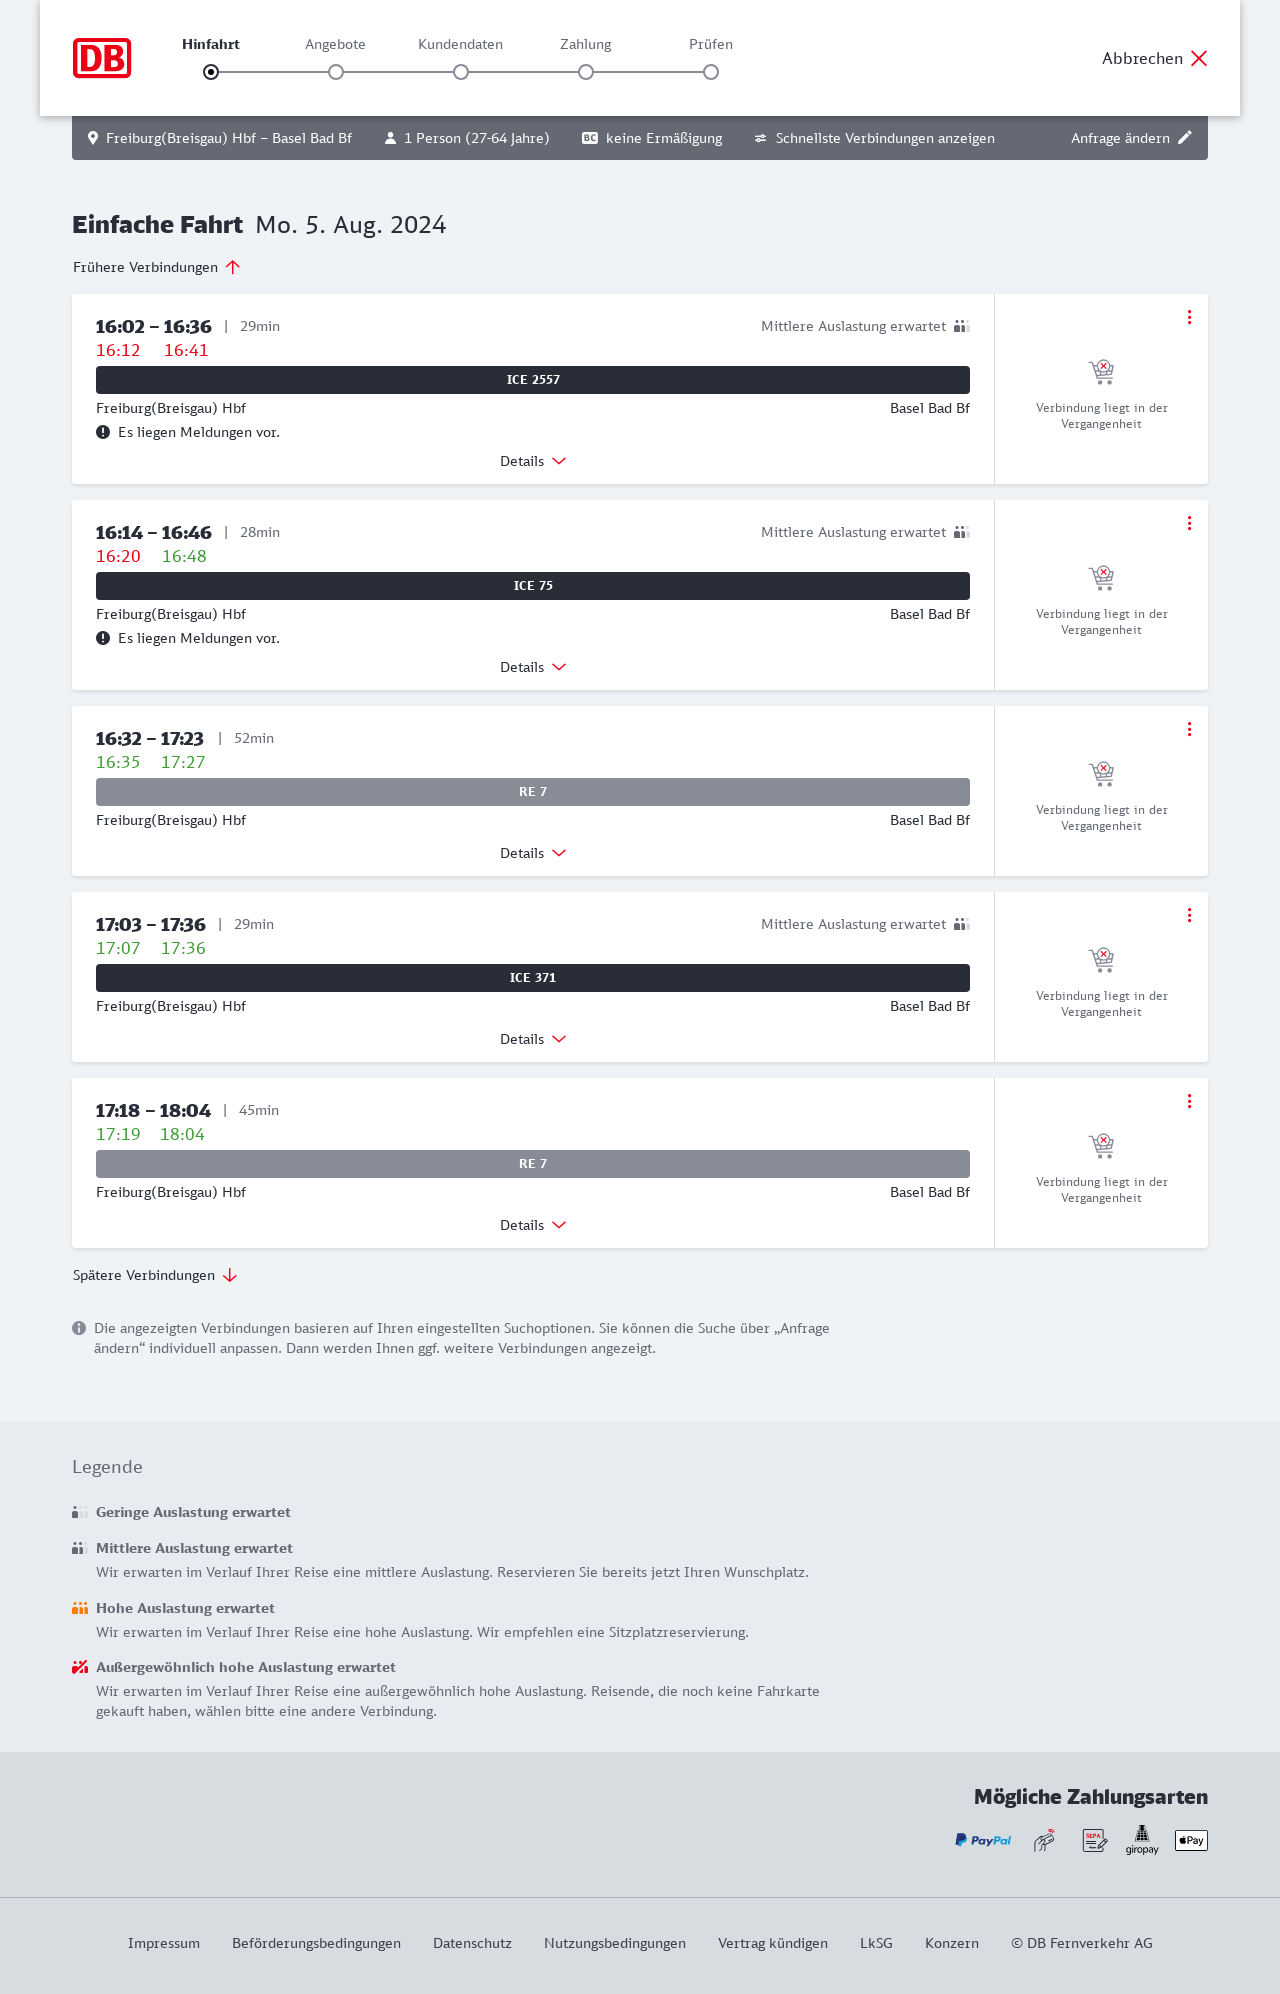The height and width of the screenshot is (1994, 1280).
Task: Open the Impressum footer link
Action: coord(164,1943)
